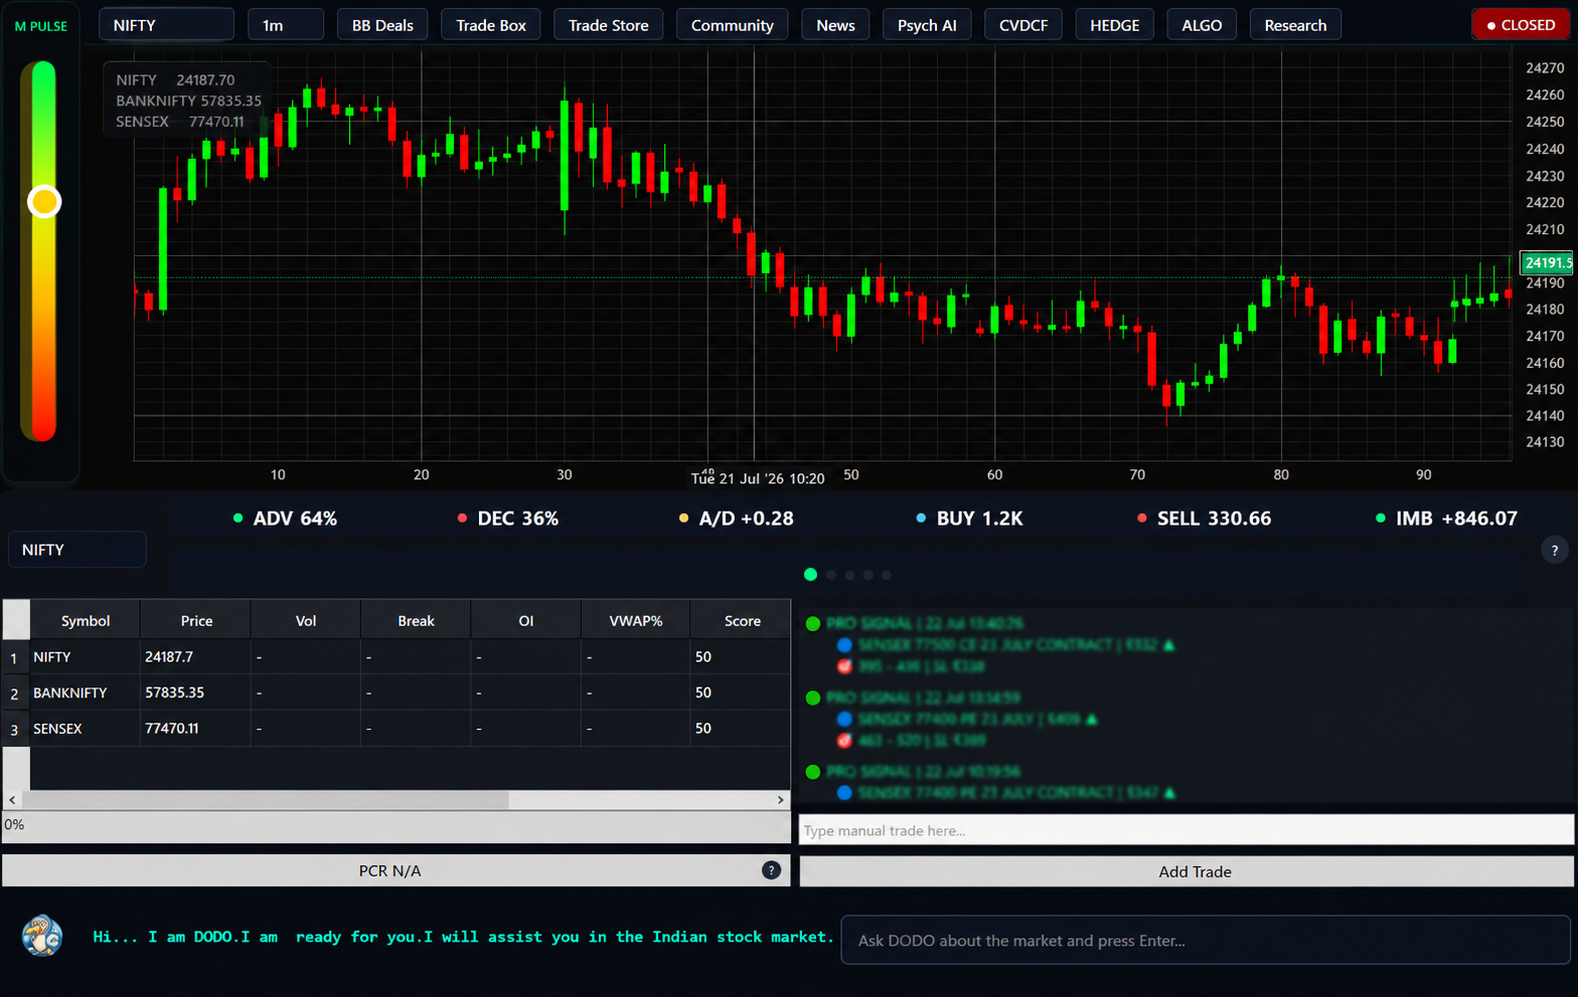The height and width of the screenshot is (997, 1578).
Task: Click the manual trade input field
Action: click(1186, 830)
